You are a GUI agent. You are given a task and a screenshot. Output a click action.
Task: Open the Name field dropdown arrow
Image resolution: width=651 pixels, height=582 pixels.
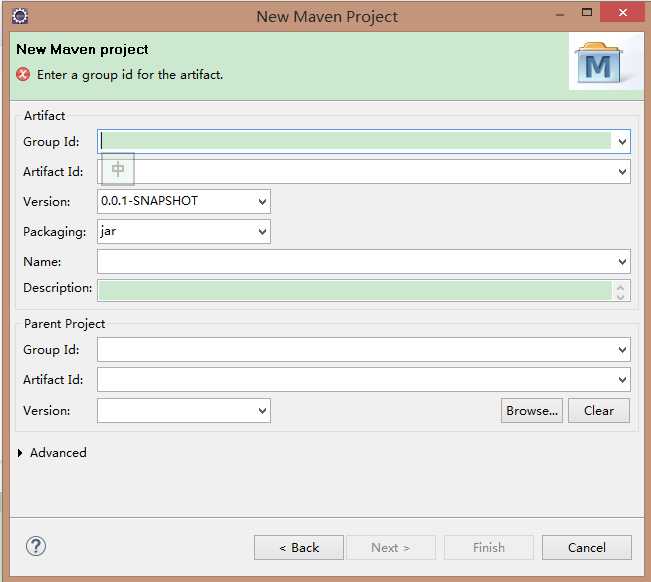(x=622, y=262)
